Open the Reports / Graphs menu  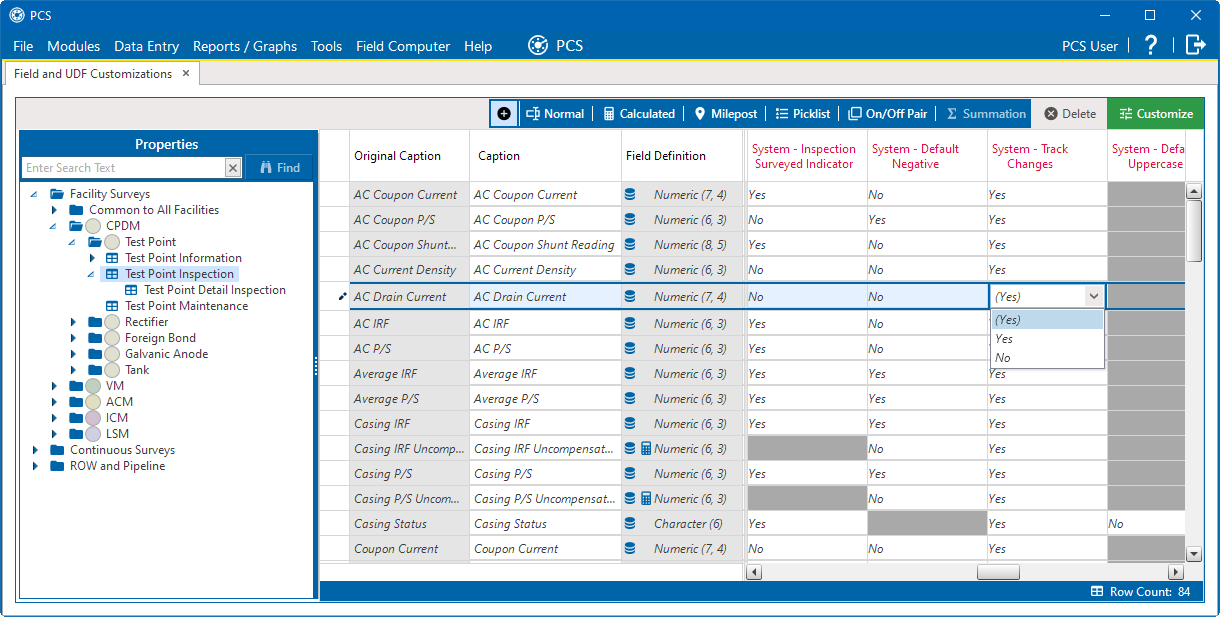245,46
